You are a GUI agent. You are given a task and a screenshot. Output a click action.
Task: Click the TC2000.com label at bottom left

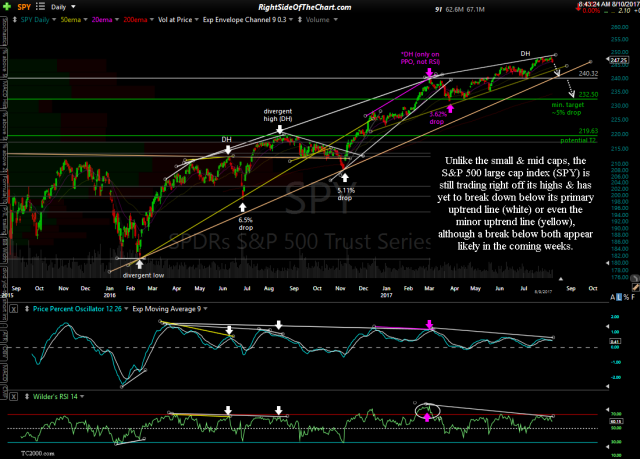[38, 453]
